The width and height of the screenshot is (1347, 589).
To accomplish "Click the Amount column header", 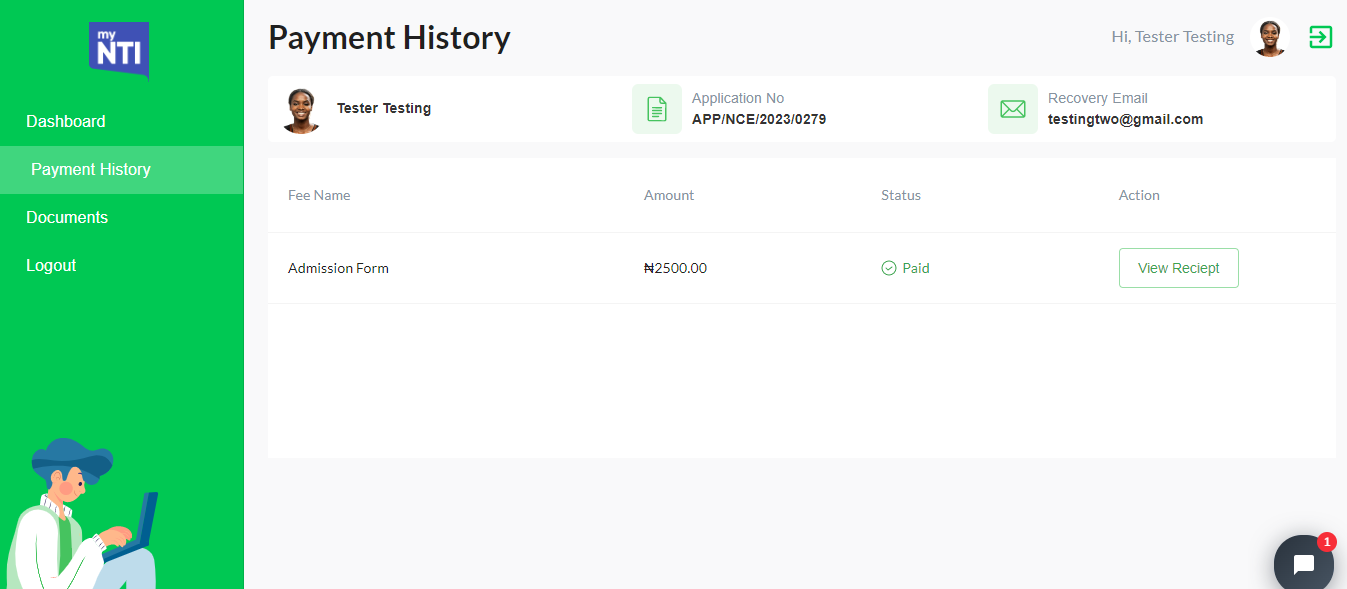I will coord(668,195).
